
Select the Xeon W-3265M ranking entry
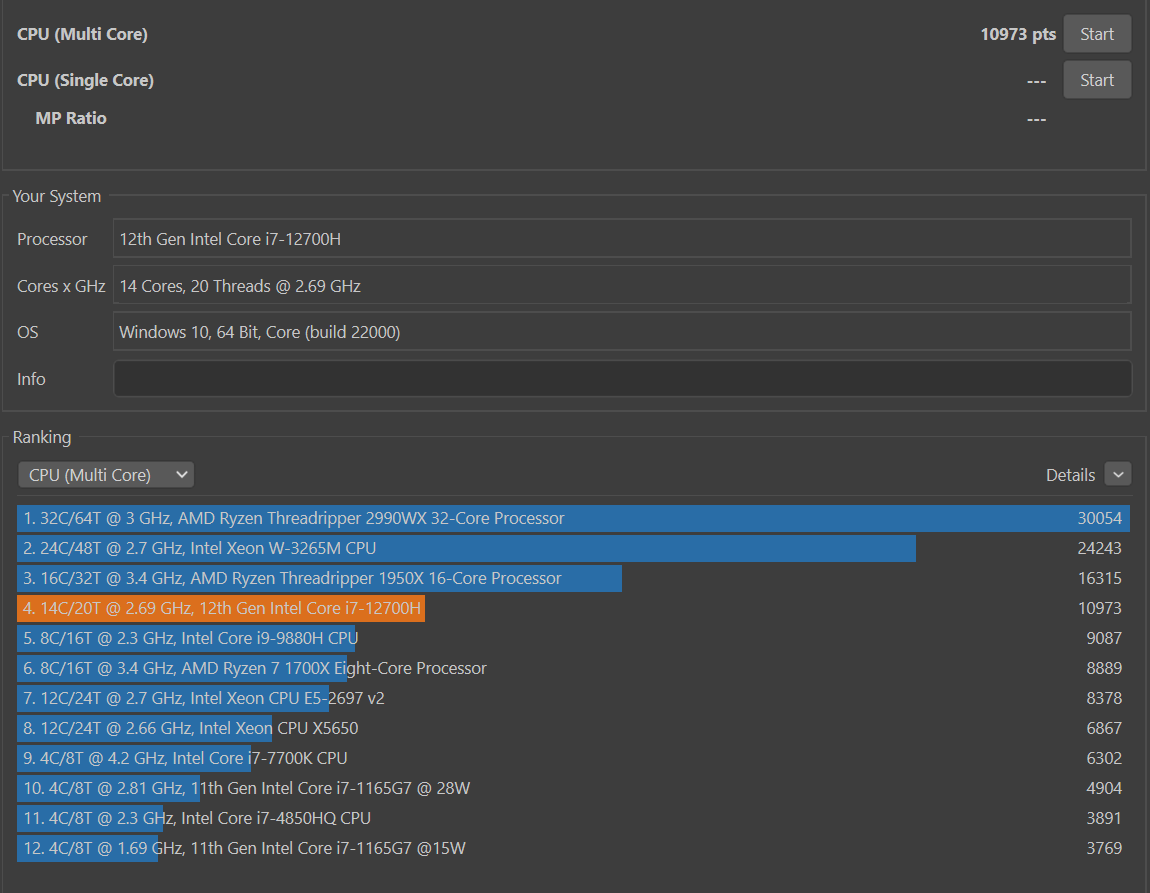[574, 548]
